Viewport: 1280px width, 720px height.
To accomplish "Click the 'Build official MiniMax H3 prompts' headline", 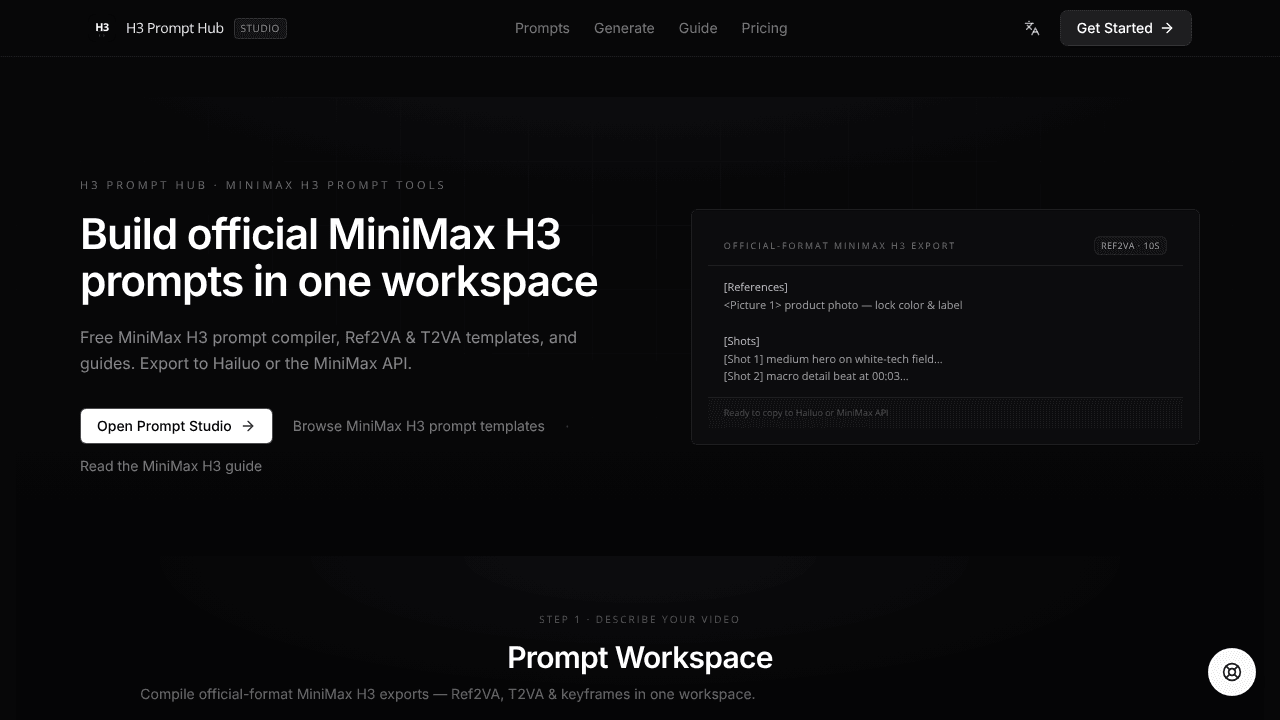I will tap(339, 258).
